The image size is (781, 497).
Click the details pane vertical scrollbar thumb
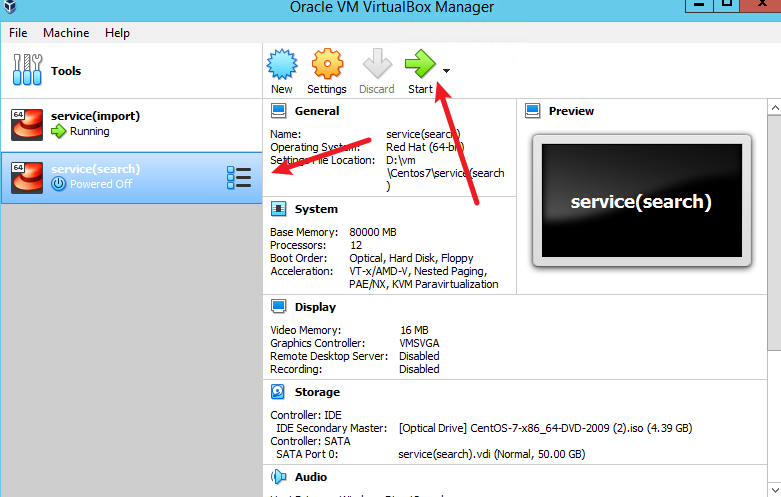[774, 233]
